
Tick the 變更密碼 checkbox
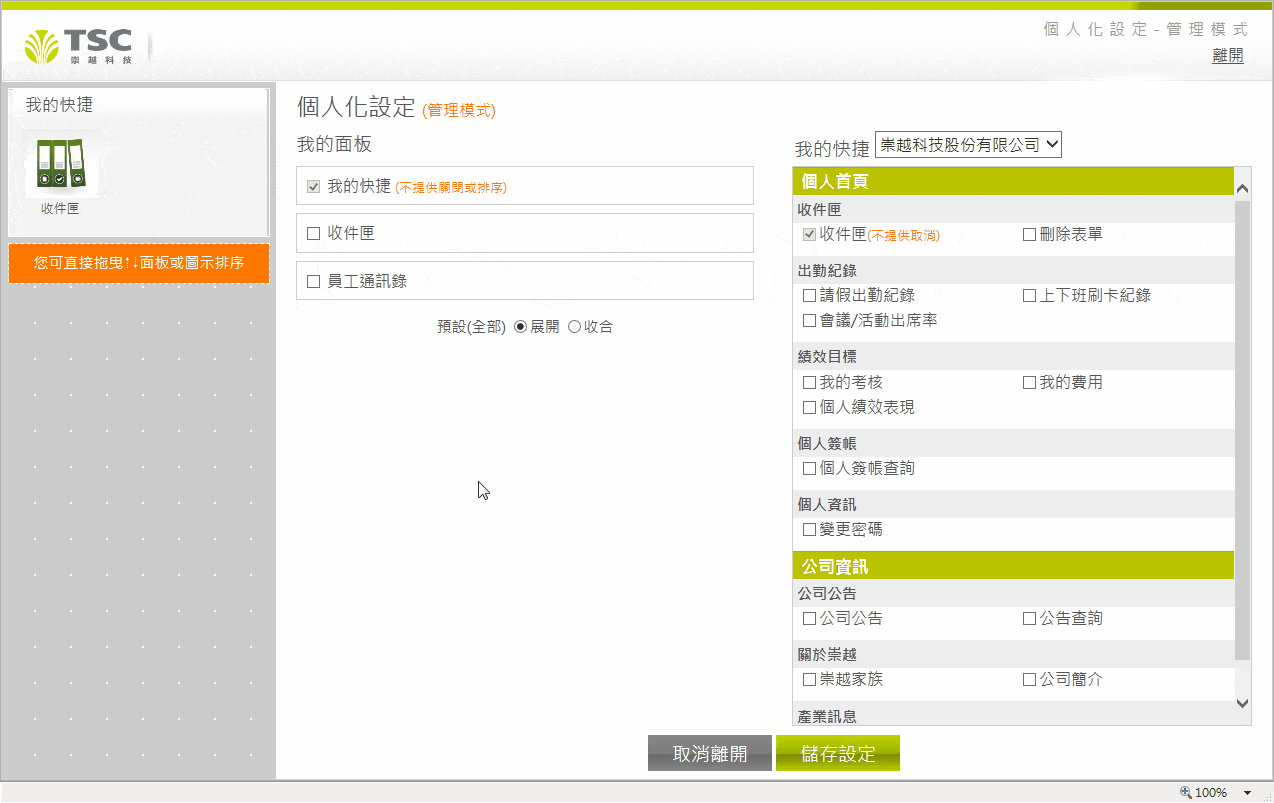(809, 529)
